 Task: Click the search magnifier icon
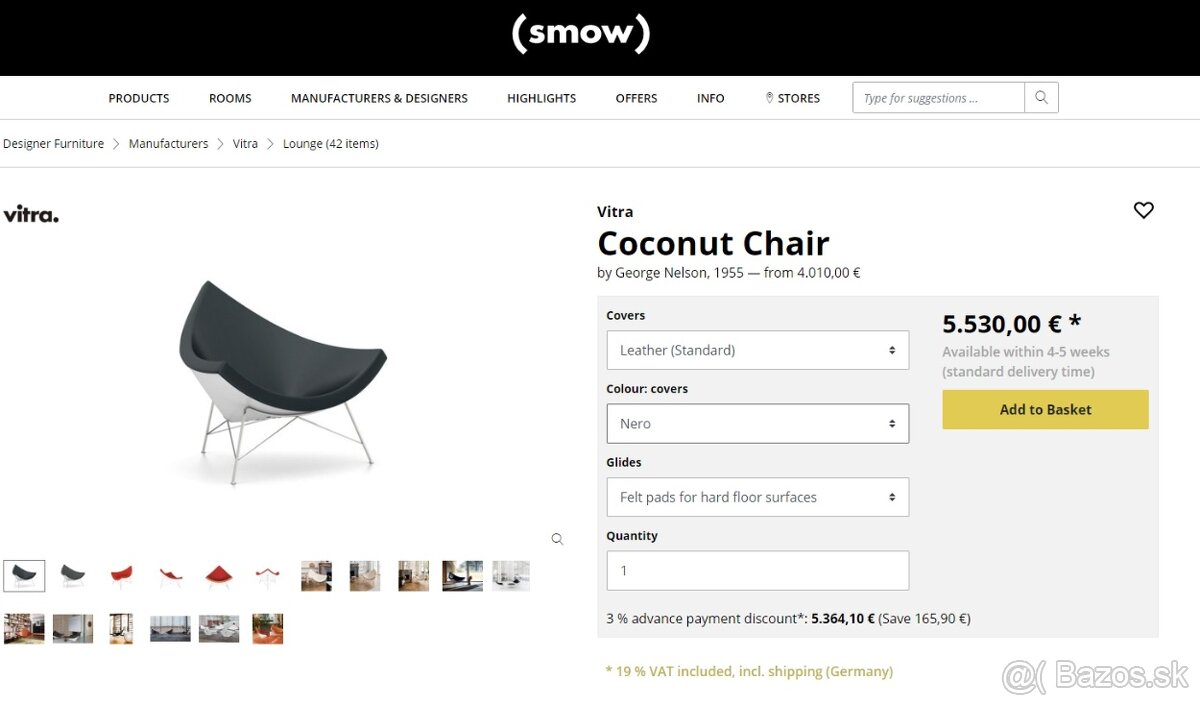click(1040, 97)
